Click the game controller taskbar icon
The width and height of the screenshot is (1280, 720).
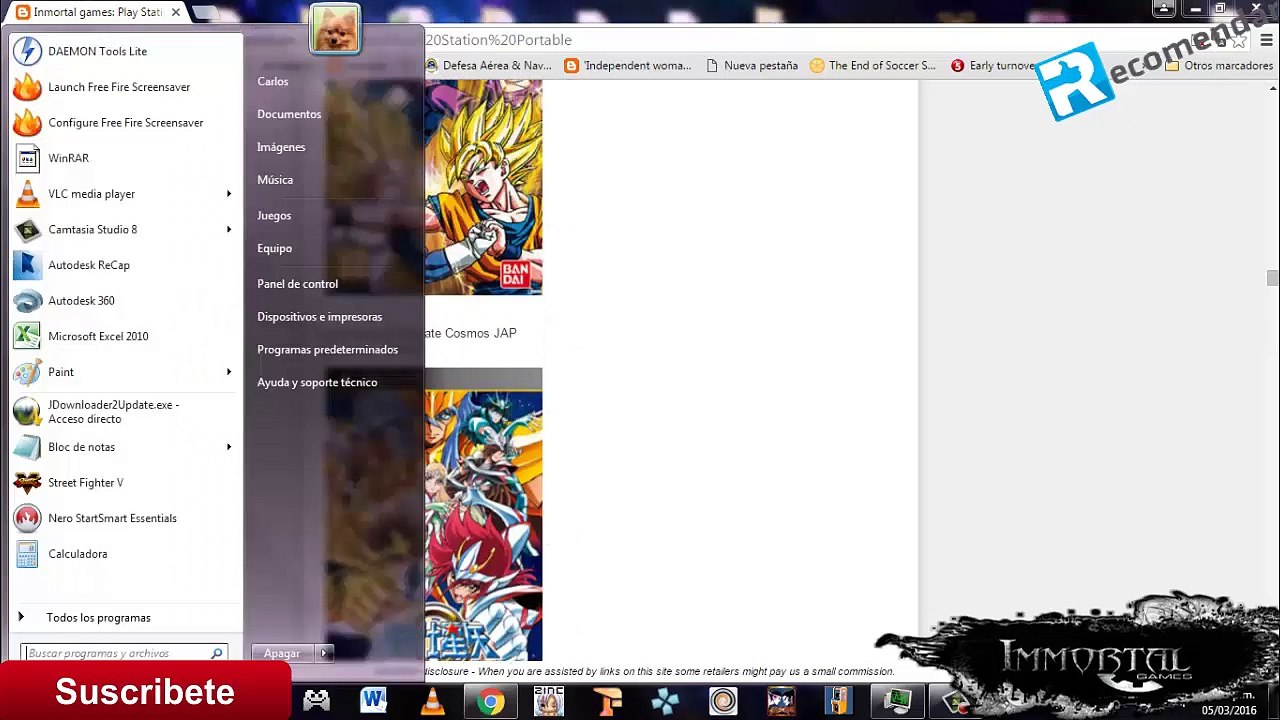click(316, 701)
